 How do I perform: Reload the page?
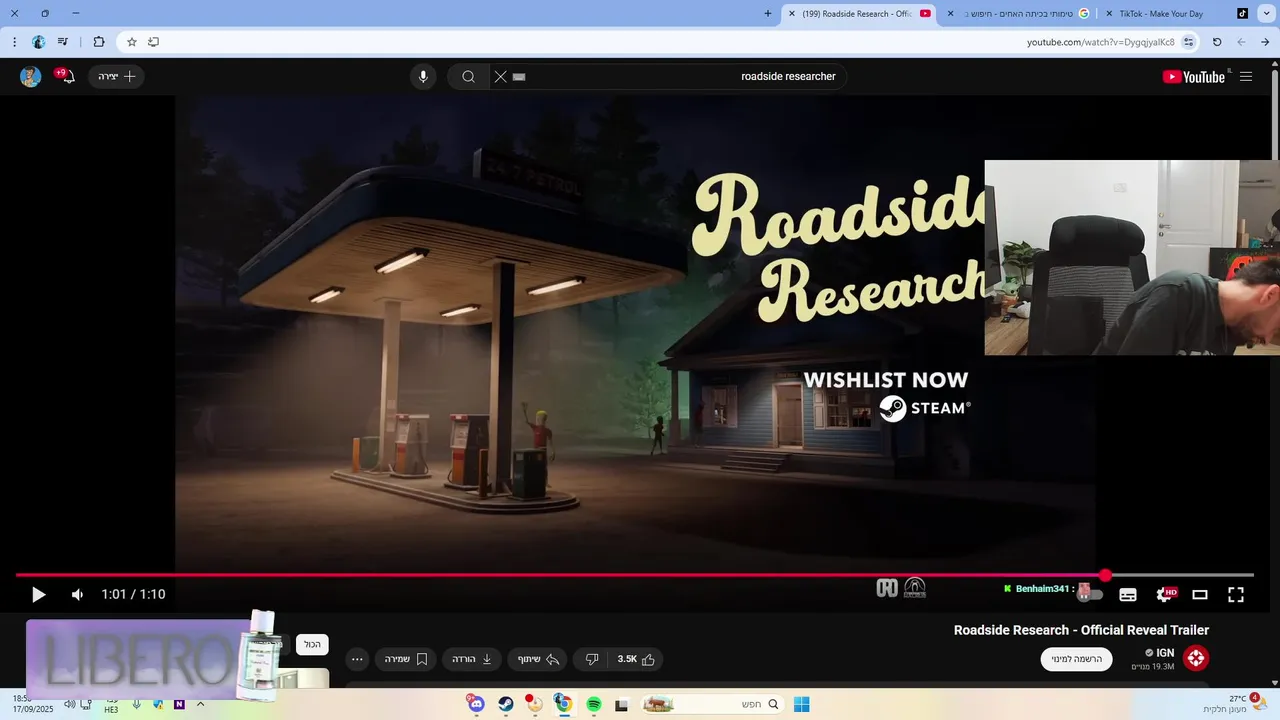click(1217, 42)
